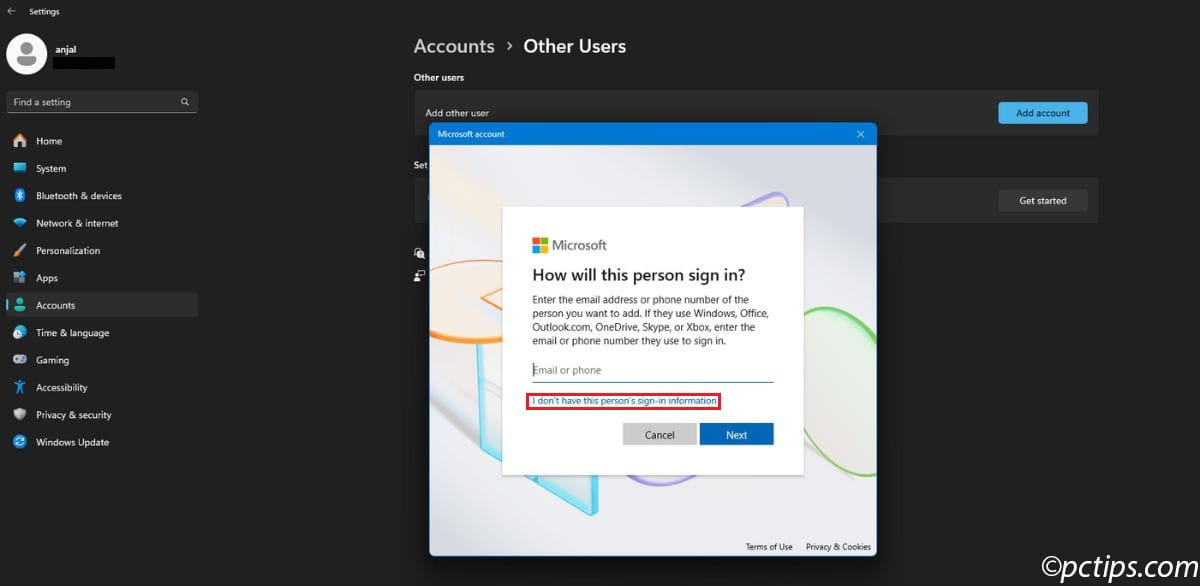Screen dimensions: 1200x586
Task: Click the Privacy & security shield icon
Action: (20, 414)
